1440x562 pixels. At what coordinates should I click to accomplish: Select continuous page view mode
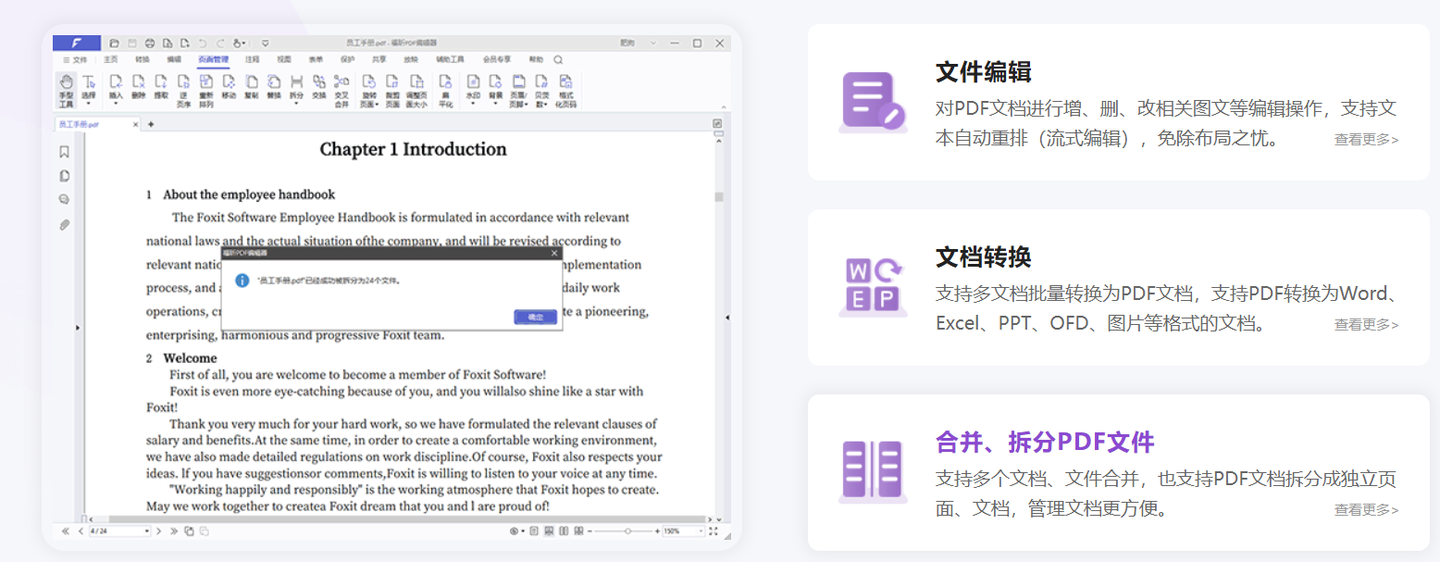pyautogui.click(x=549, y=531)
